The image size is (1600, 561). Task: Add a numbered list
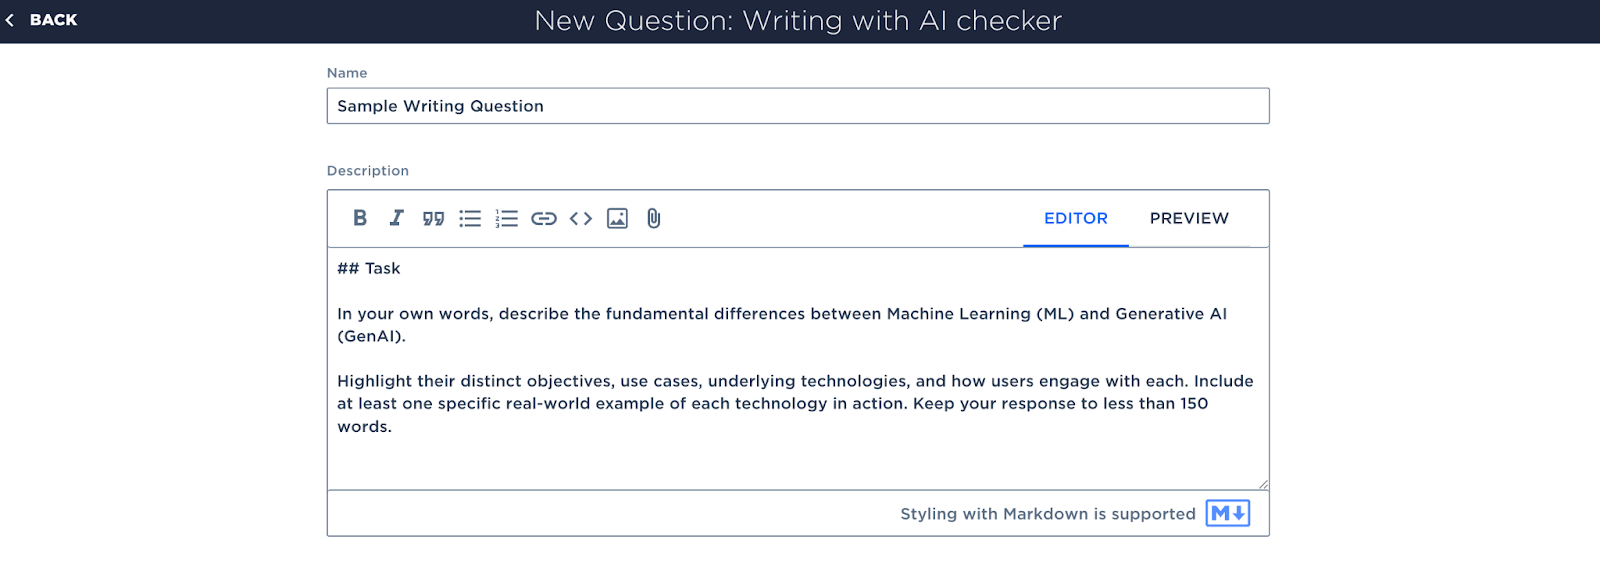507,218
